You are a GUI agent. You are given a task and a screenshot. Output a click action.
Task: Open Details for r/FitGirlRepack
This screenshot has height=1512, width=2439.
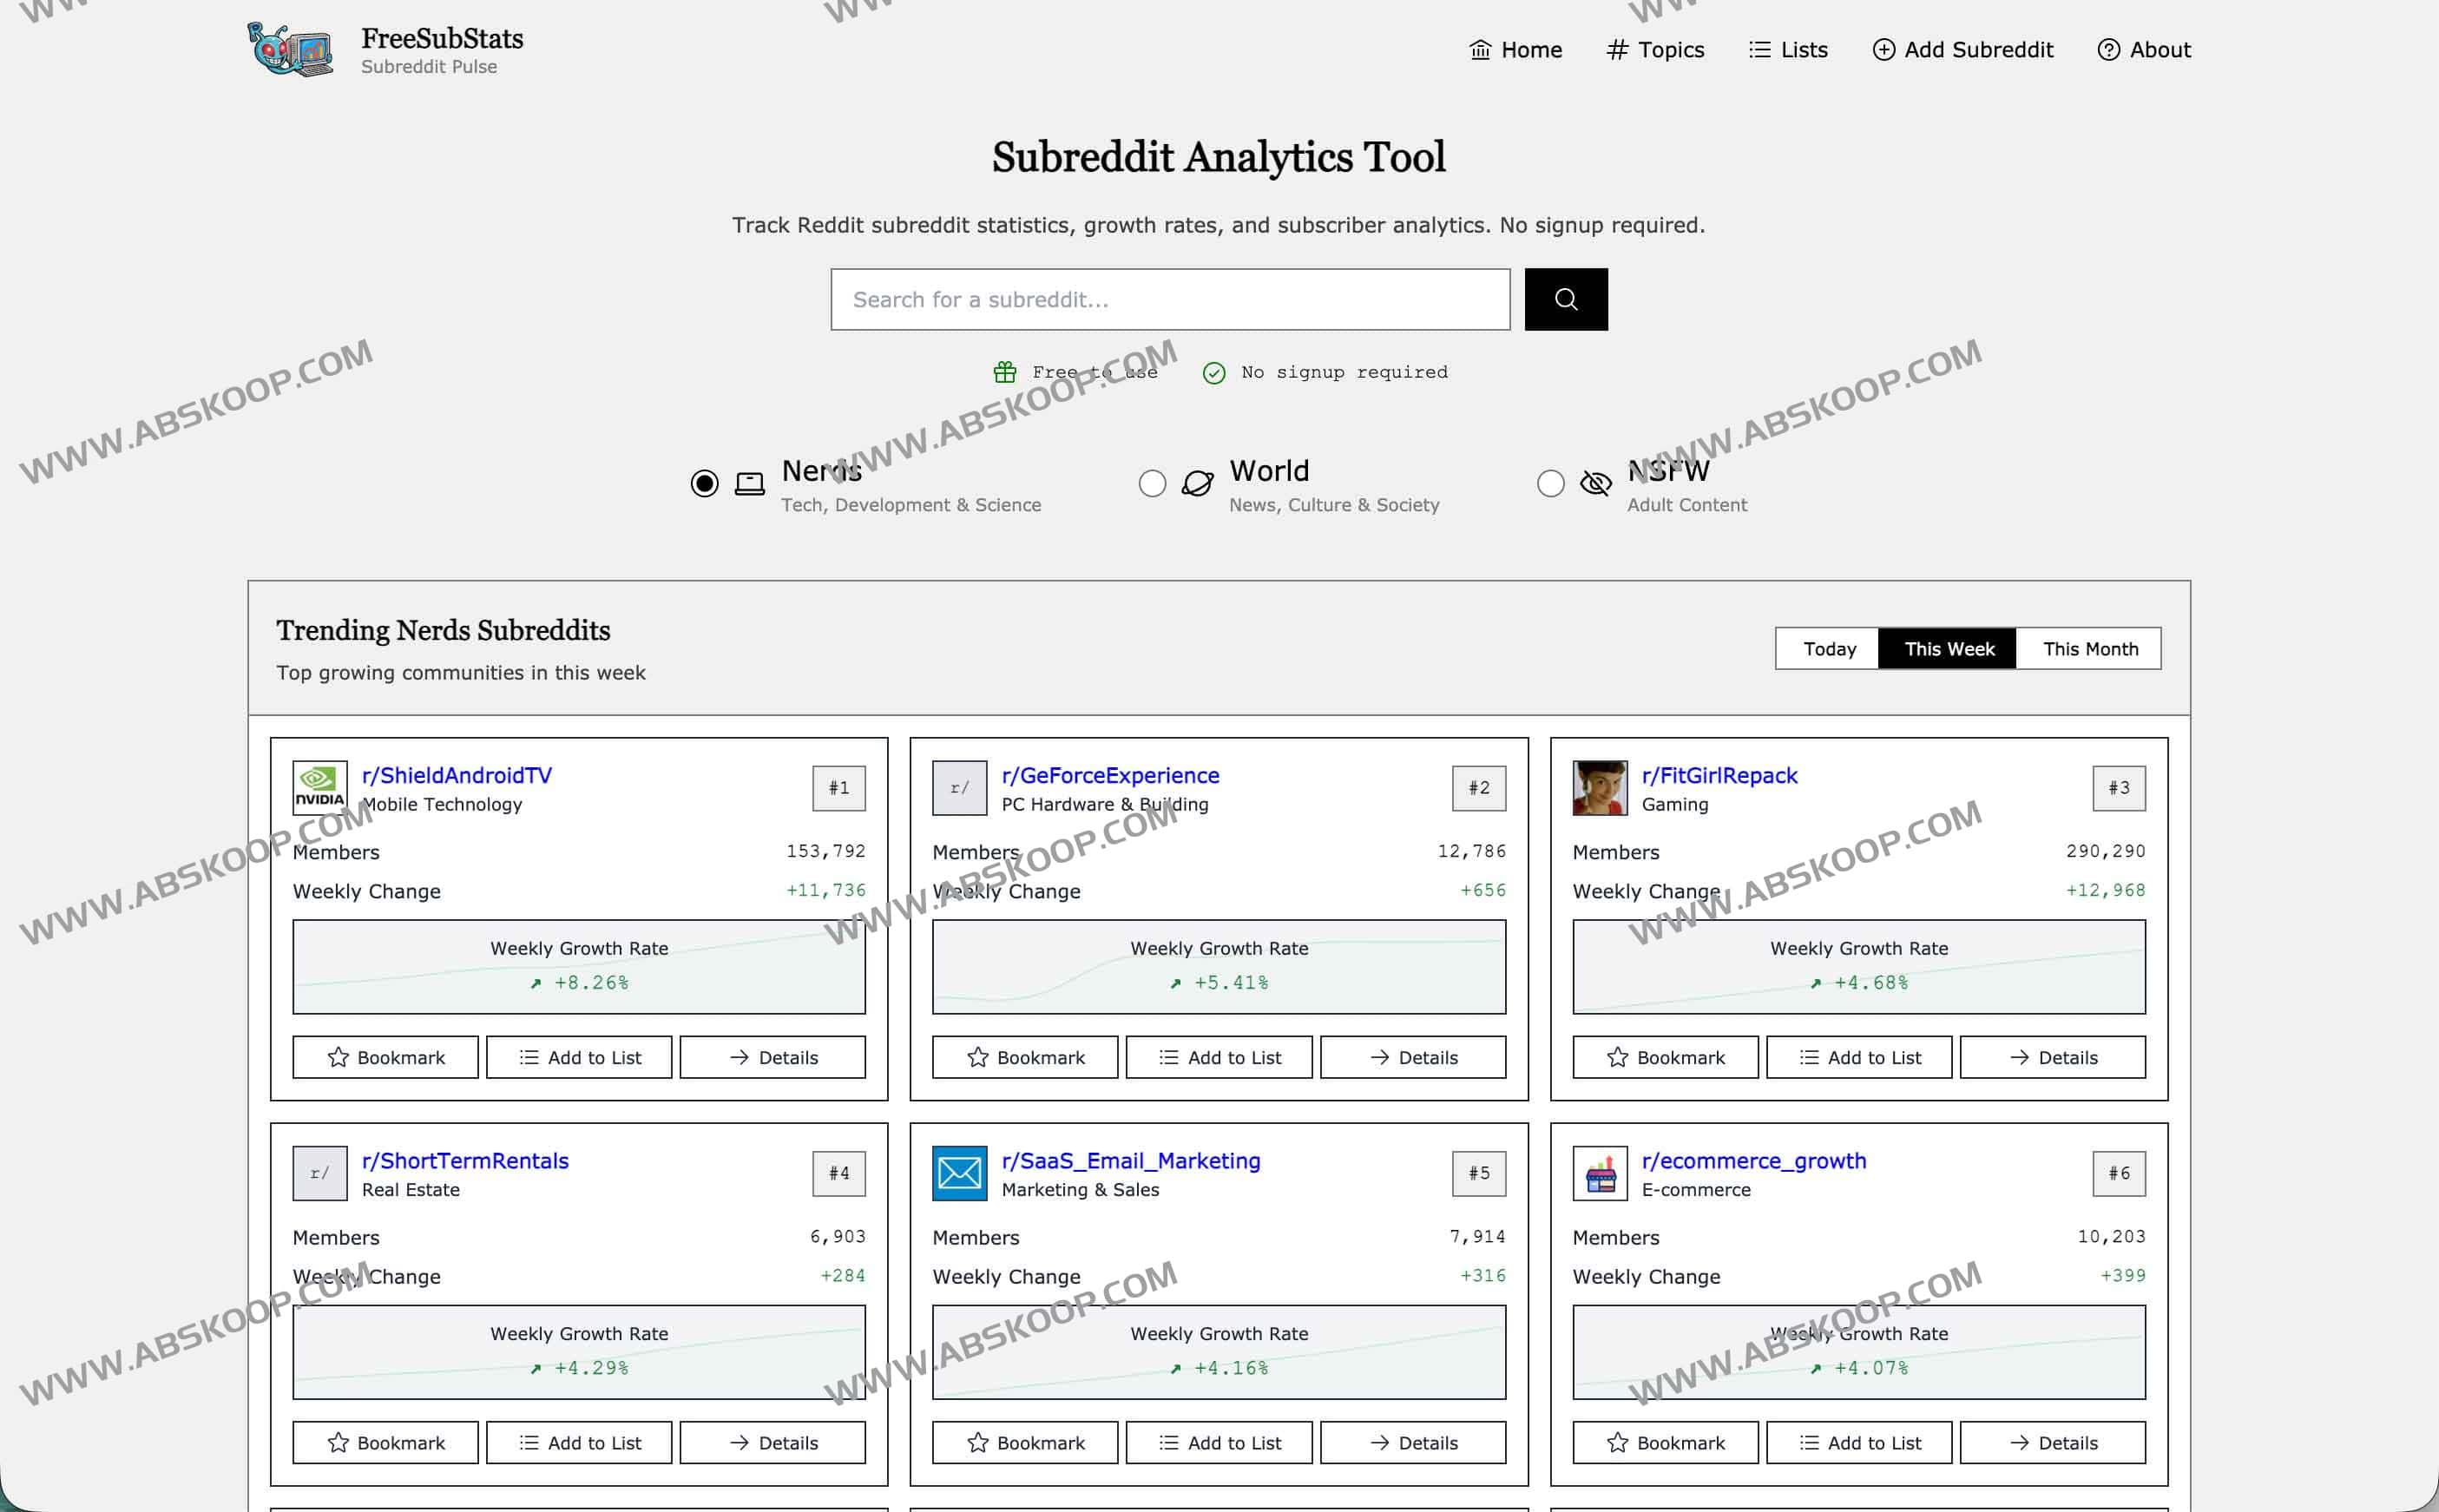point(2052,1057)
